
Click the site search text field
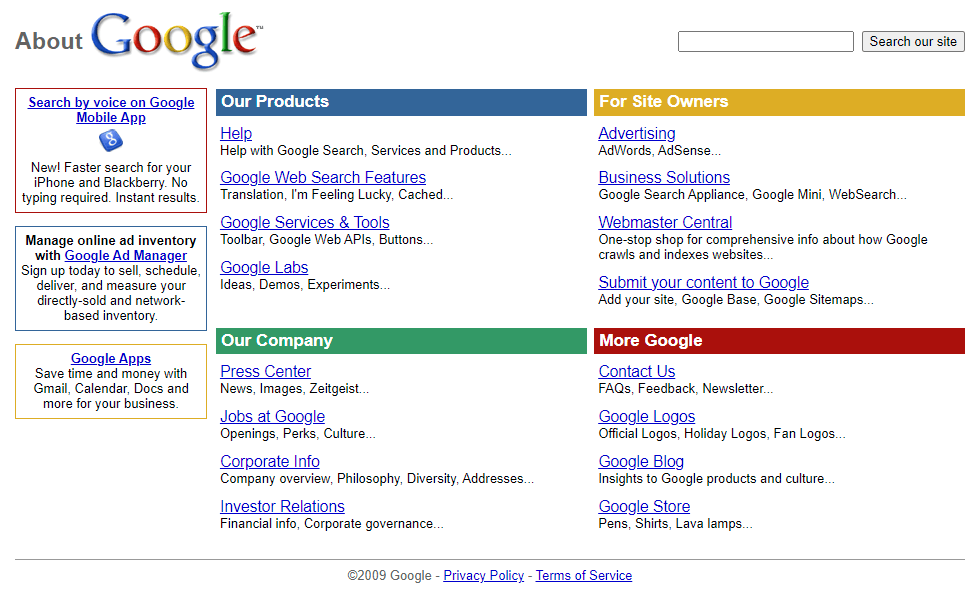coord(766,42)
